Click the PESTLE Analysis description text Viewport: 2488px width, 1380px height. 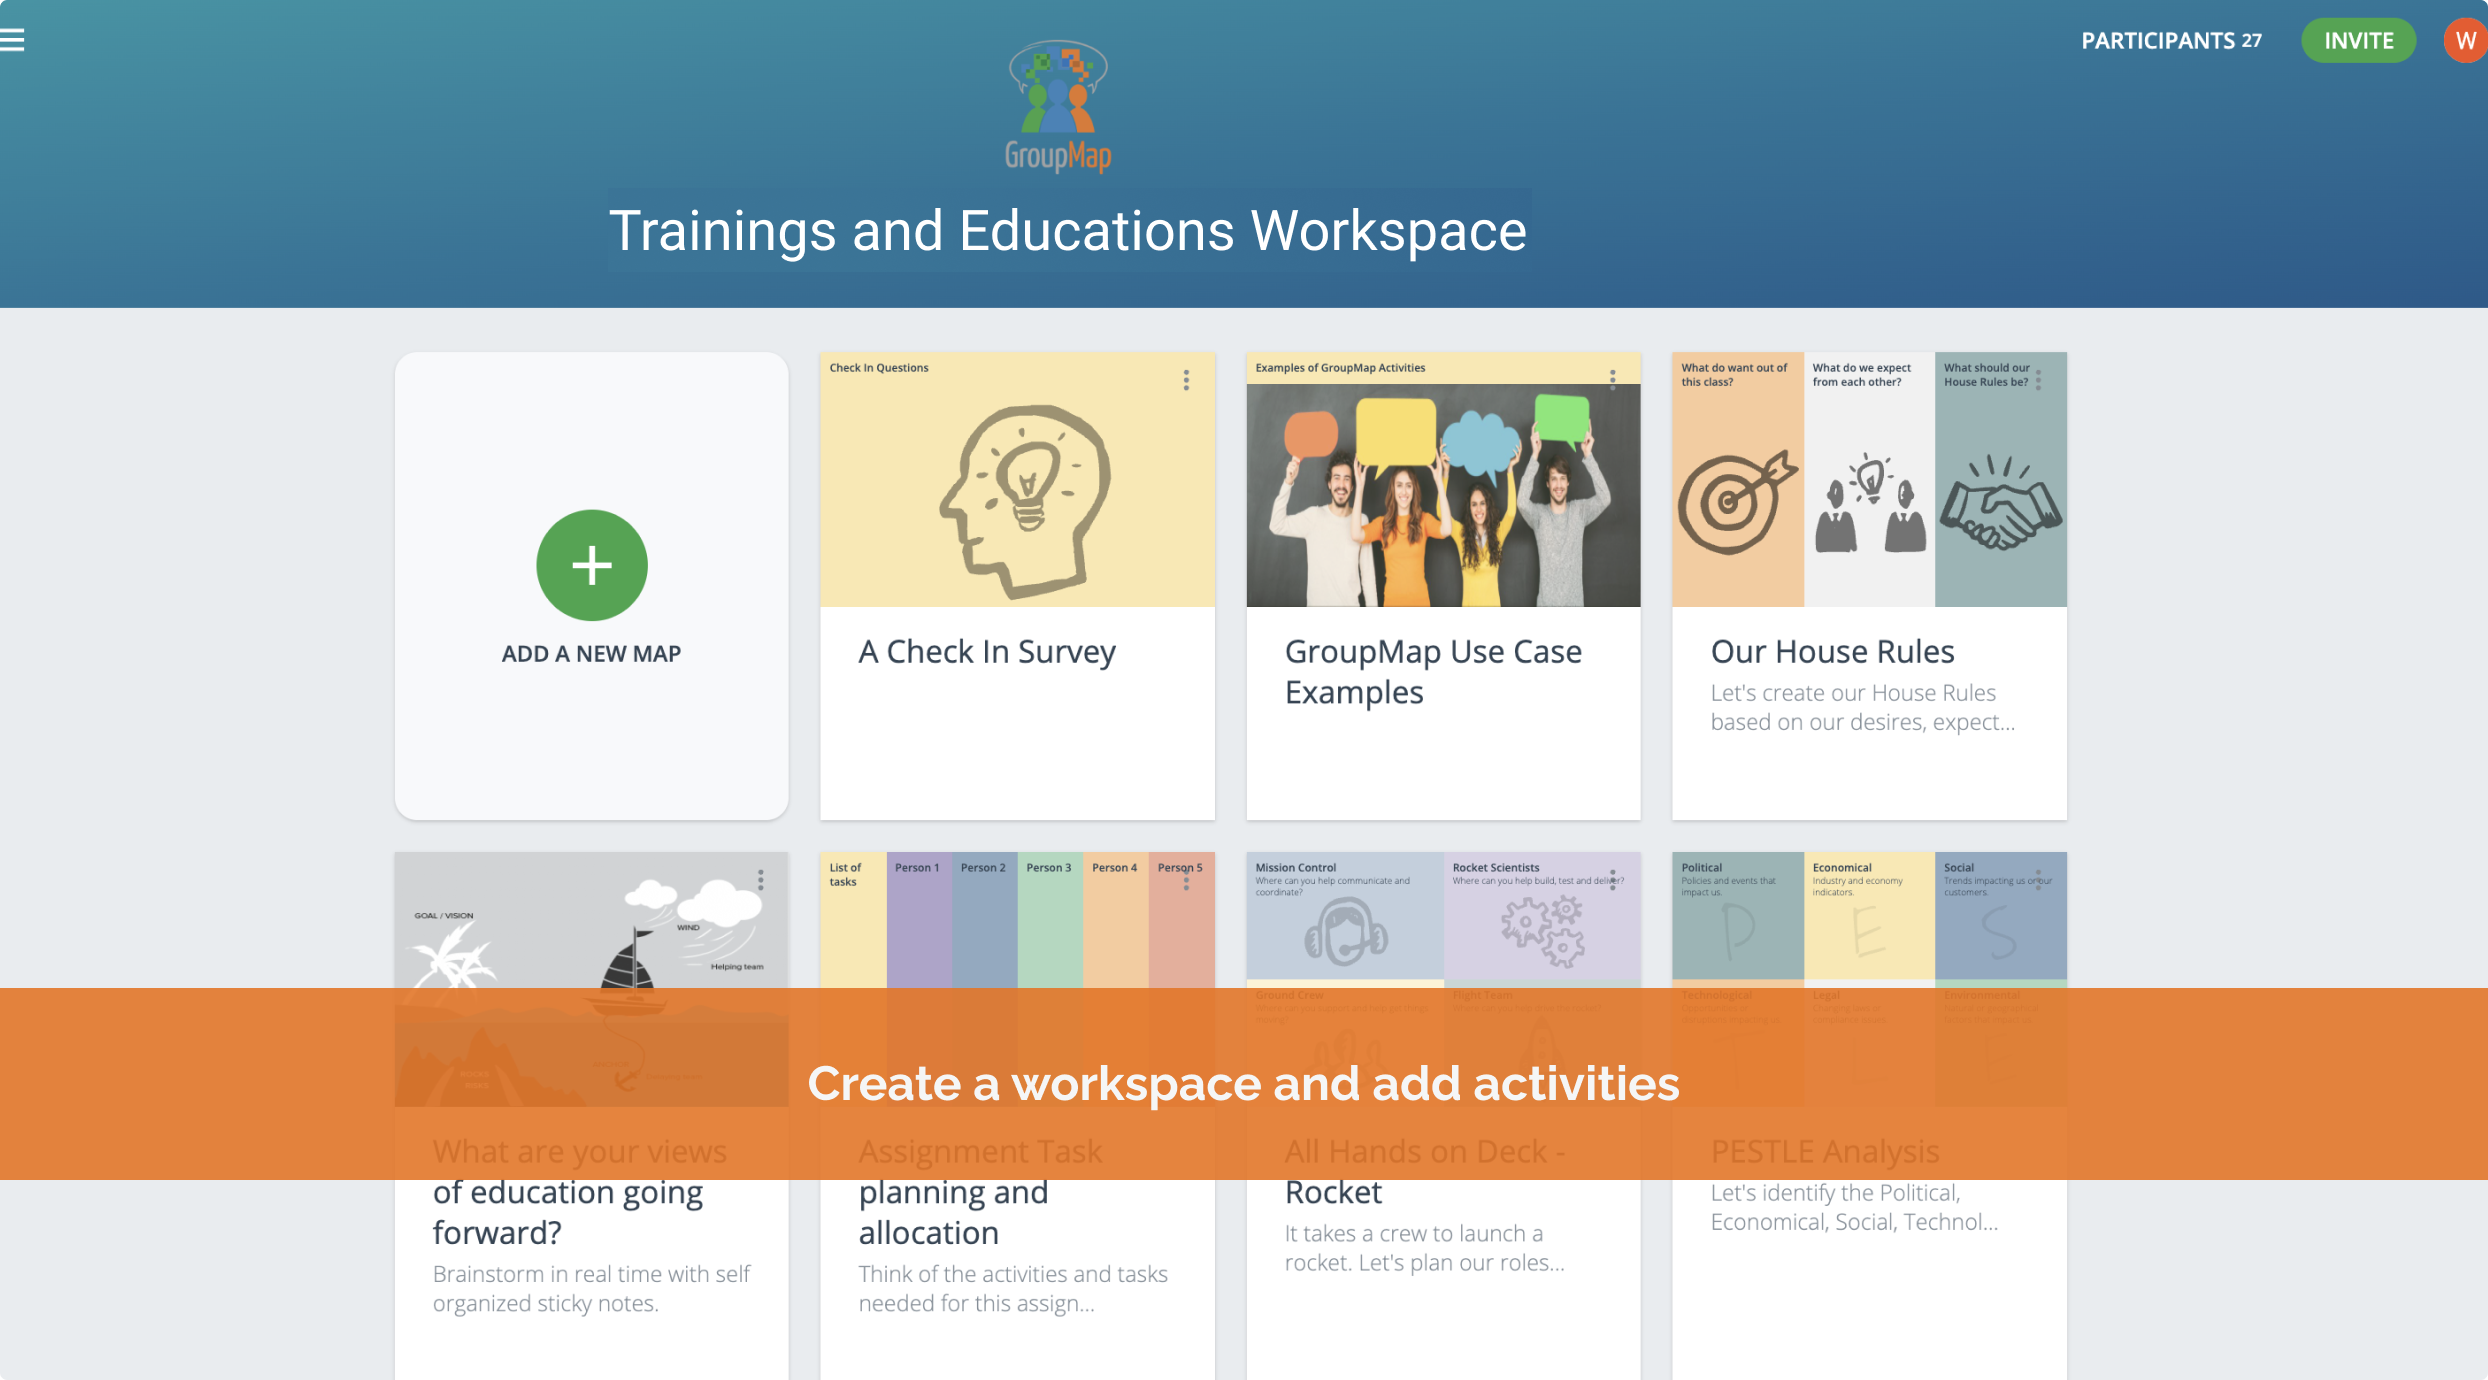[1853, 1207]
